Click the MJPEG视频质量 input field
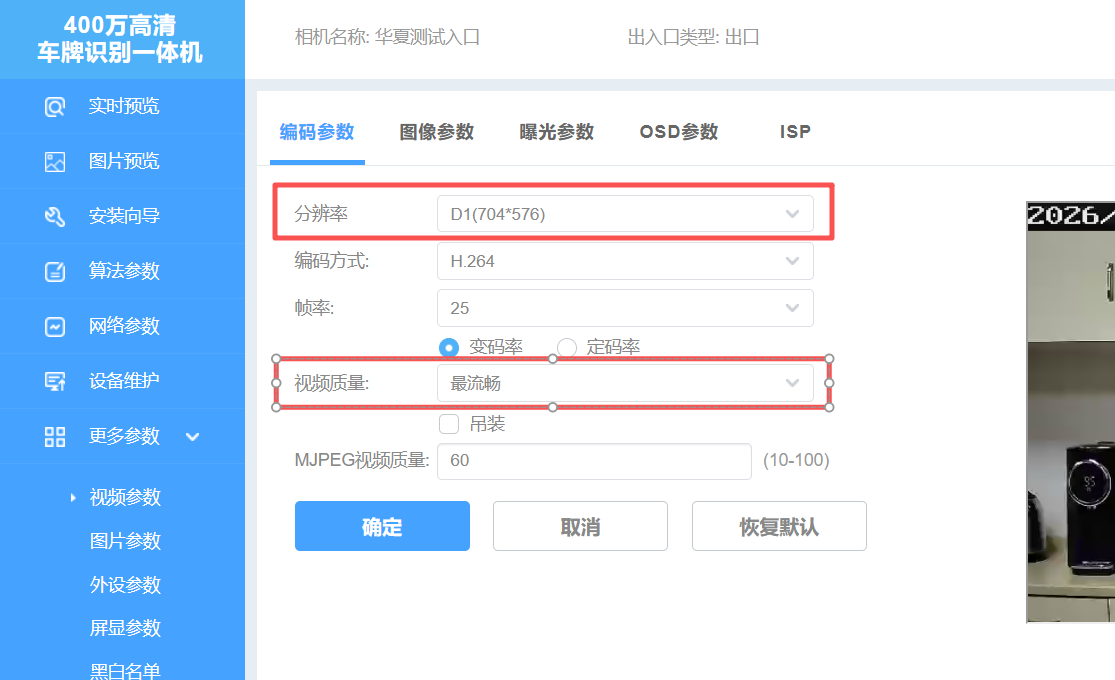1115x680 pixels. 594,461
